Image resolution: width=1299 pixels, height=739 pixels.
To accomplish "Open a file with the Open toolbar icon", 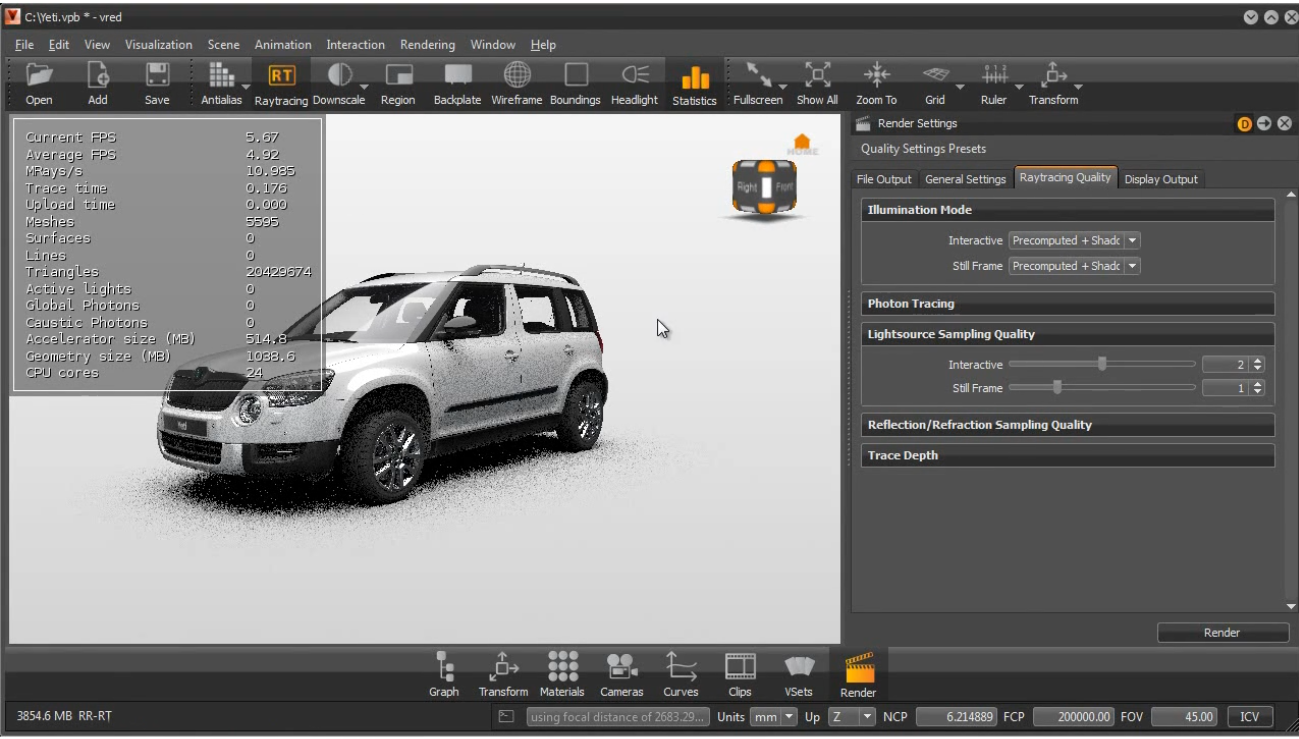I will [39, 83].
